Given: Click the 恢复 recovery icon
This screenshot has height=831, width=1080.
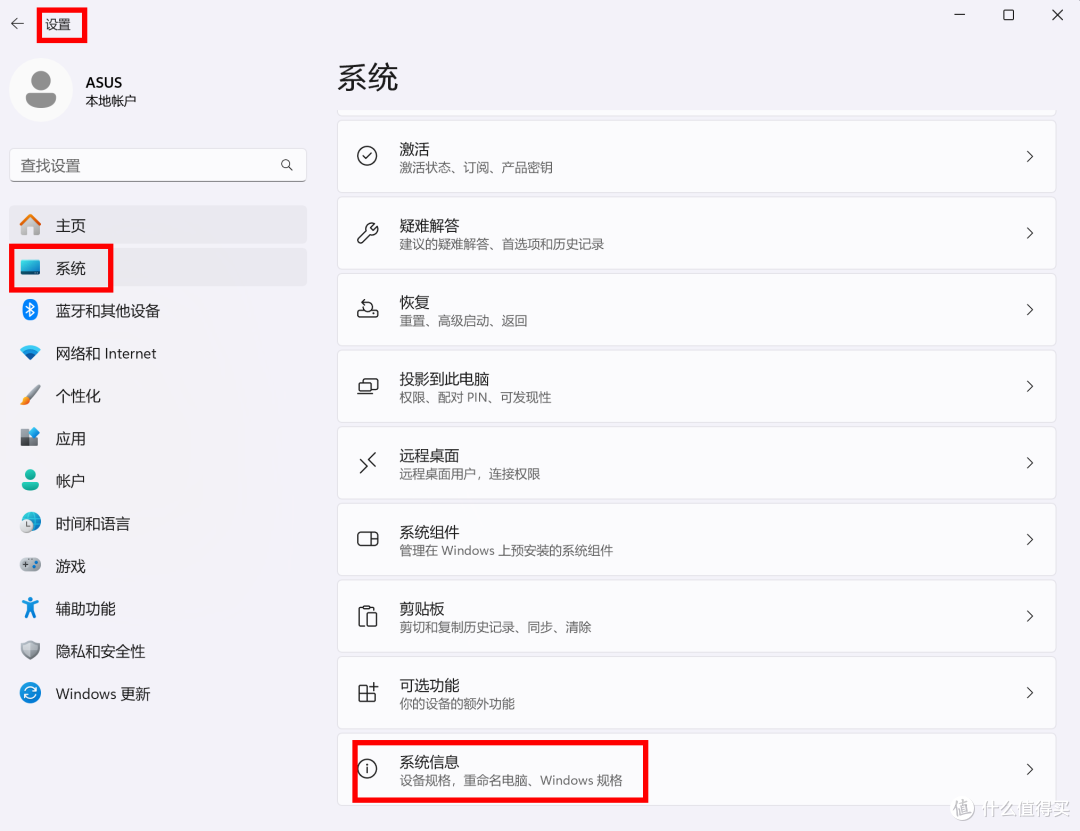Looking at the screenshot, I should click(367, 309).
